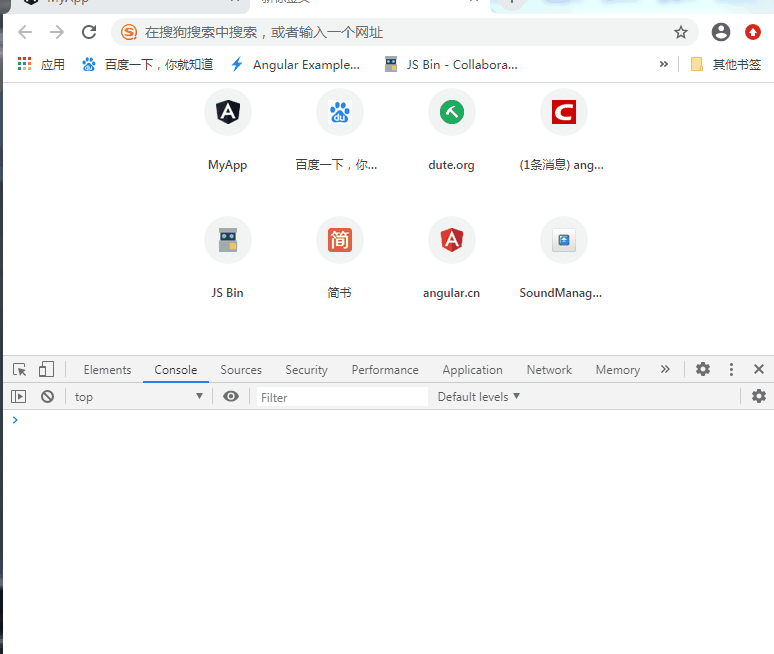Go back using the browser back arrow

25,33
